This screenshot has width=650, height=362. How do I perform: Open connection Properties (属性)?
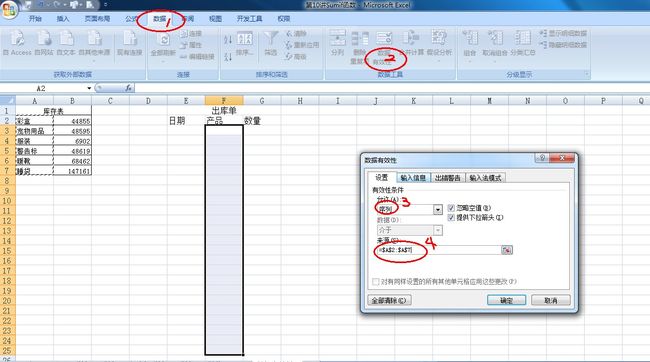191,45
